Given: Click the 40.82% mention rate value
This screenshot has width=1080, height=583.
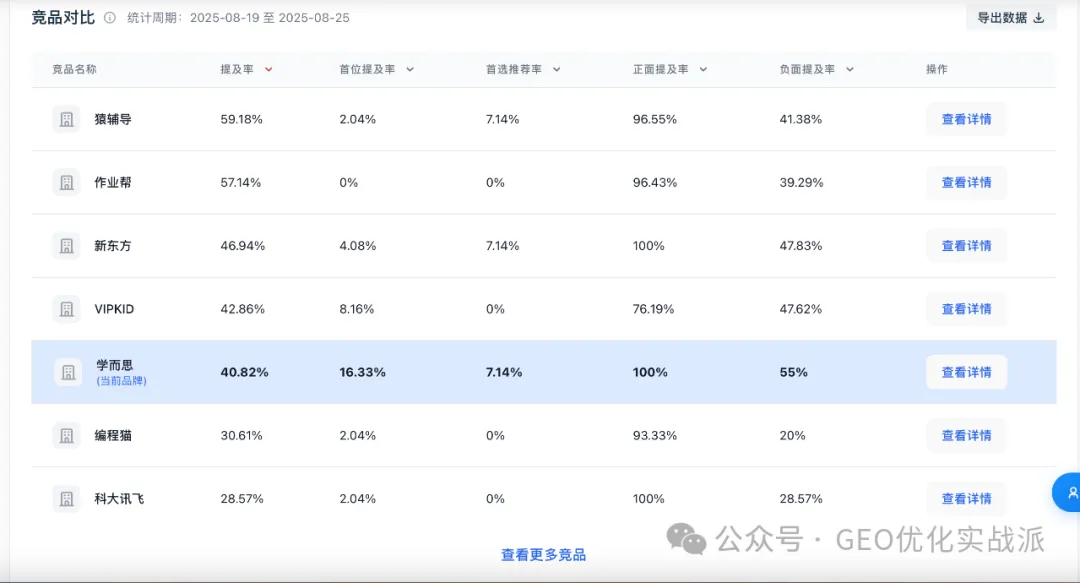Looking at the screenshot, I should 245,372.
